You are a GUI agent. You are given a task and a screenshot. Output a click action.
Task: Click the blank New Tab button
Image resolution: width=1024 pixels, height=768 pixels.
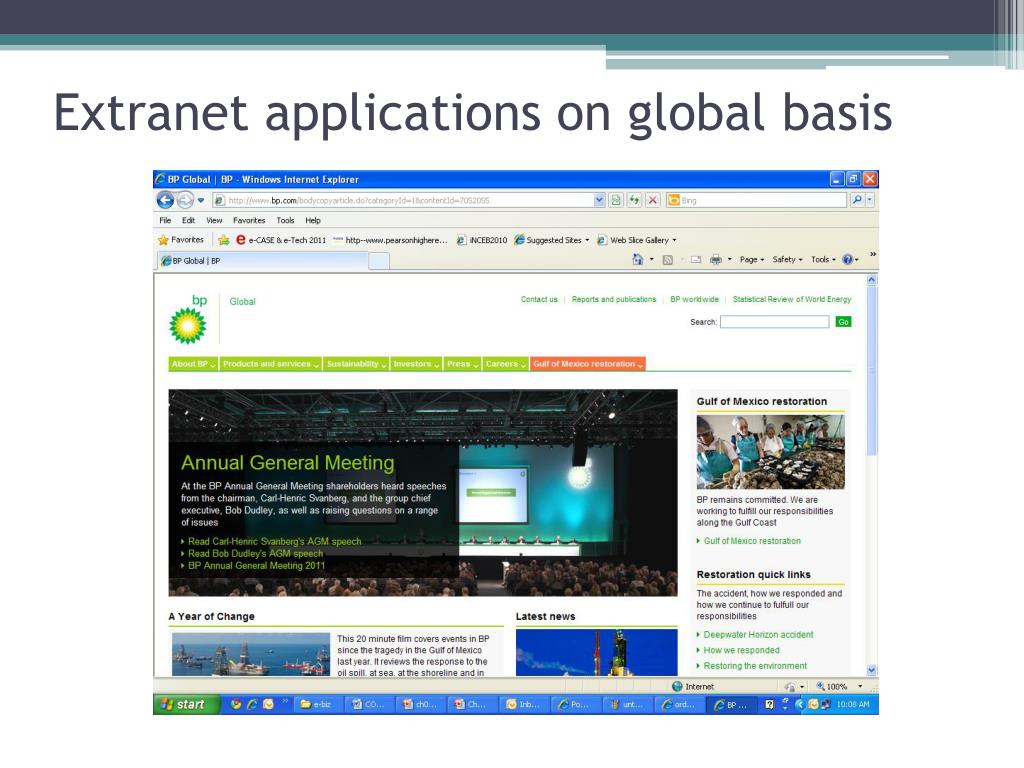[x=379, y=261]
